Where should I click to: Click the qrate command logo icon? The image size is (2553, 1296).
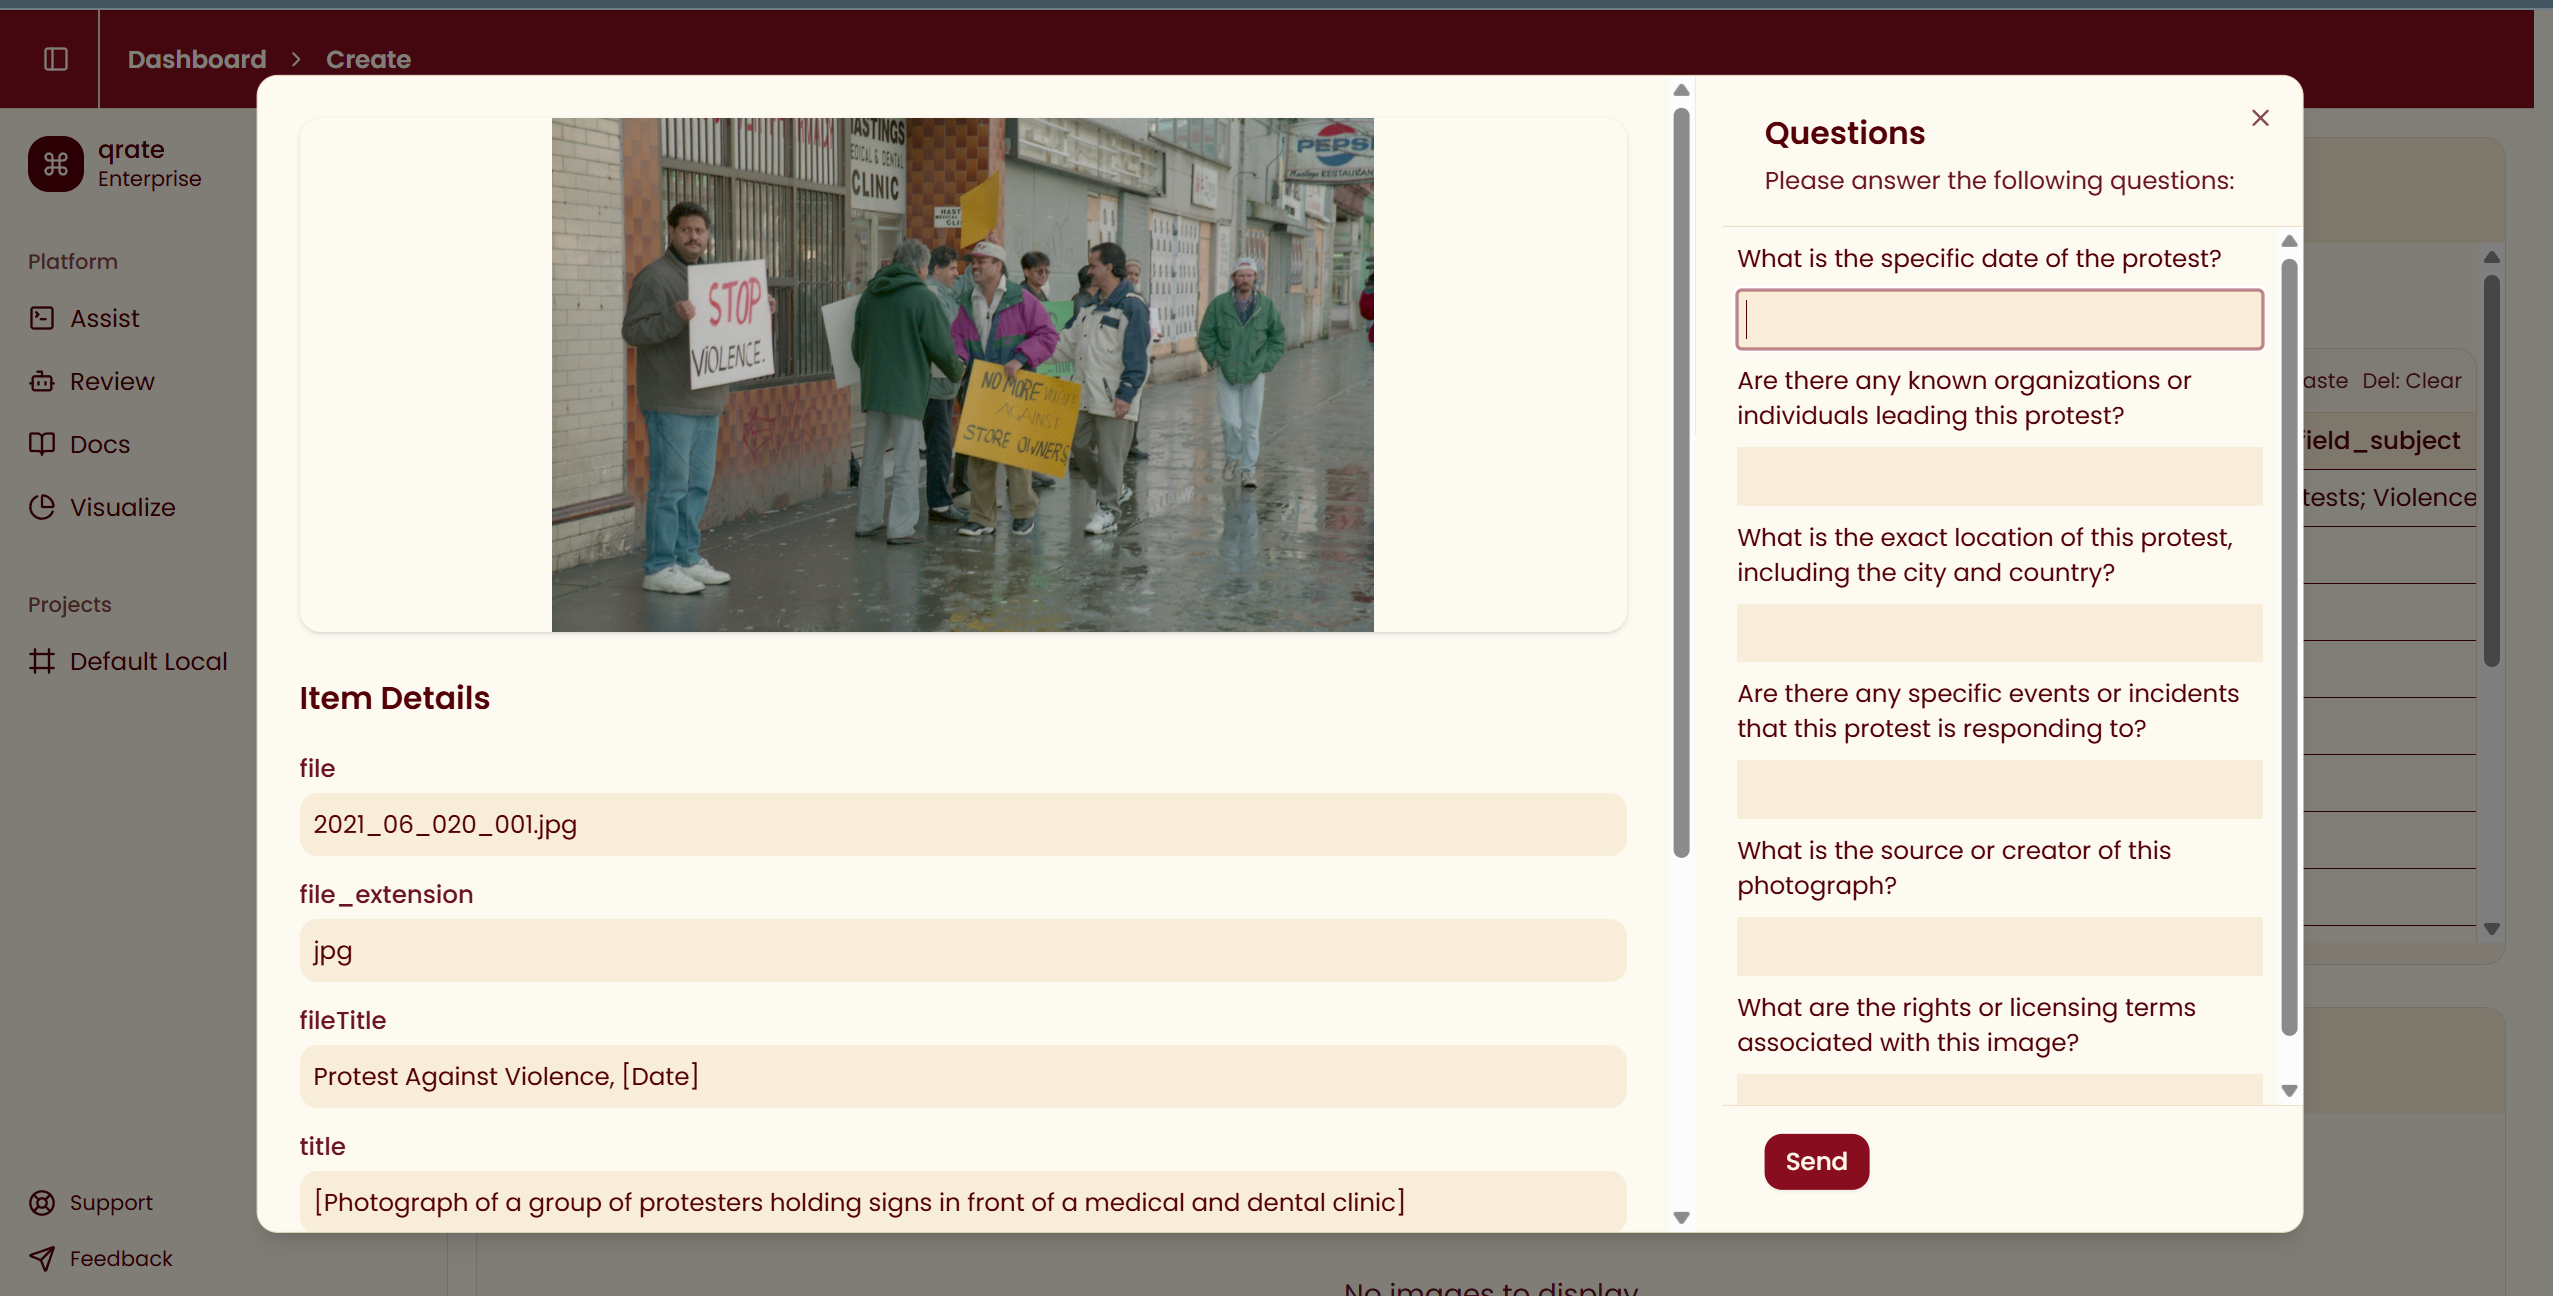click(x=56, y=164)
